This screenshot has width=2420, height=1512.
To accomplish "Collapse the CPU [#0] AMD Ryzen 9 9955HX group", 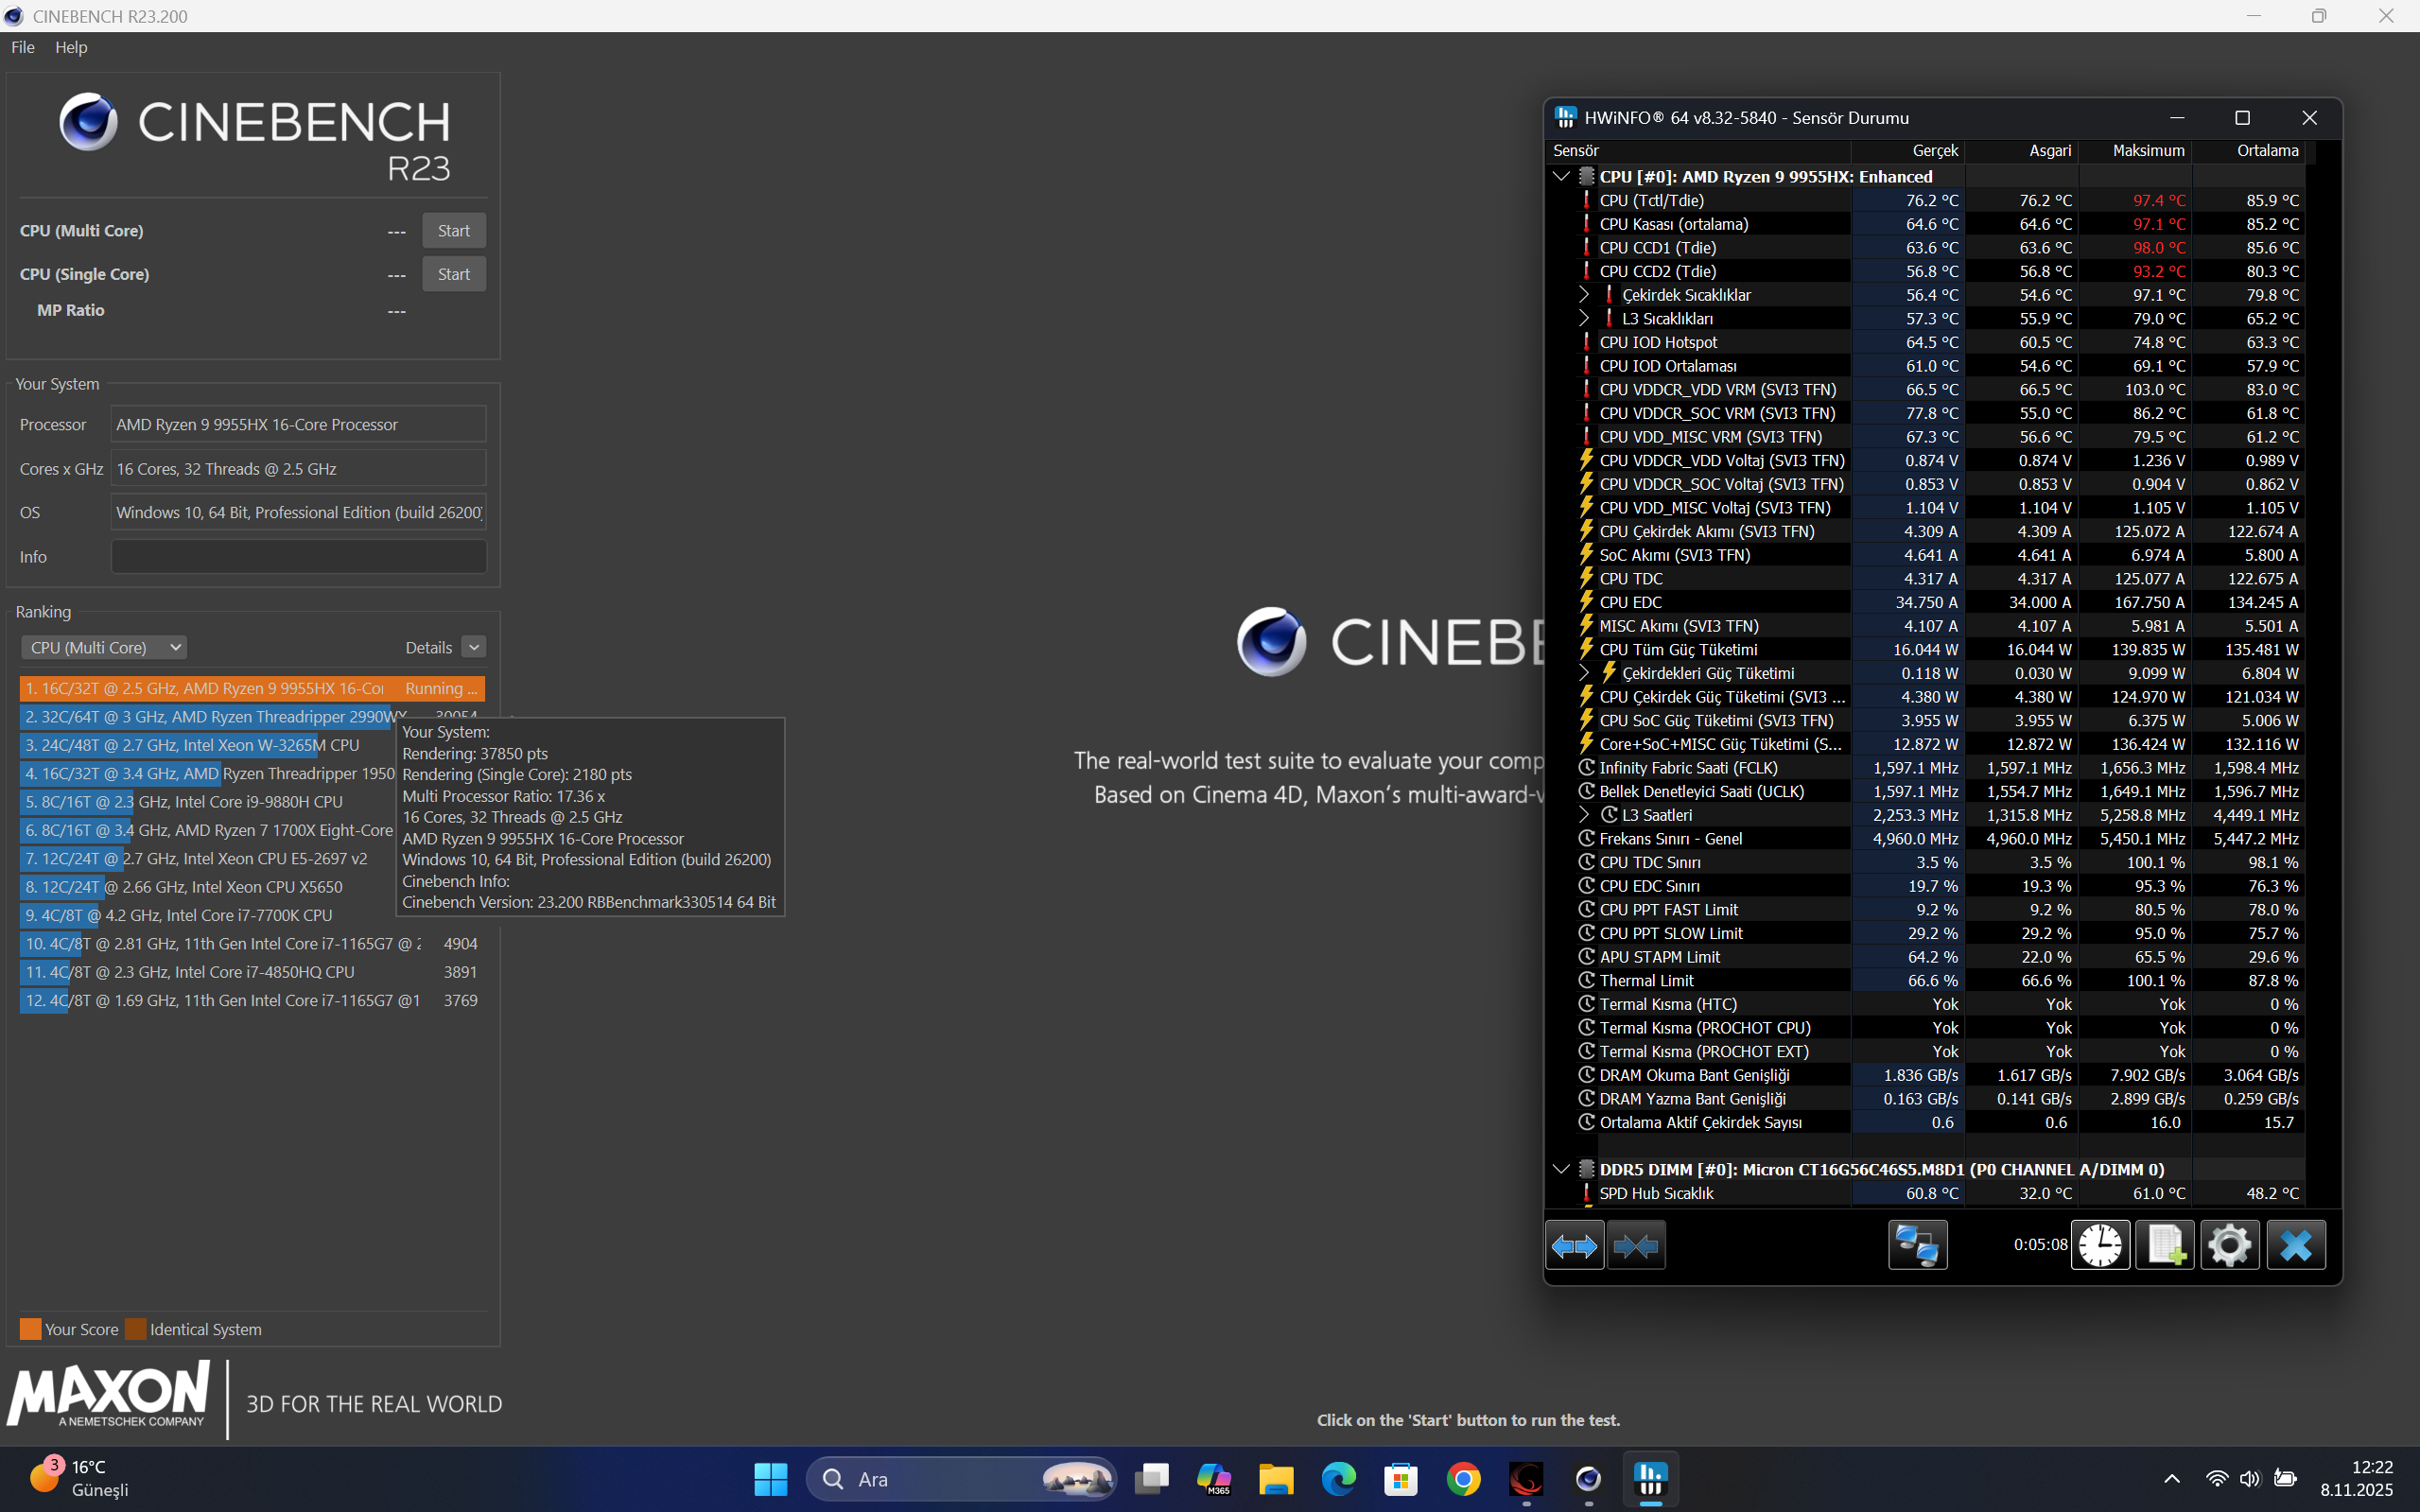I will coord(1561,177).
